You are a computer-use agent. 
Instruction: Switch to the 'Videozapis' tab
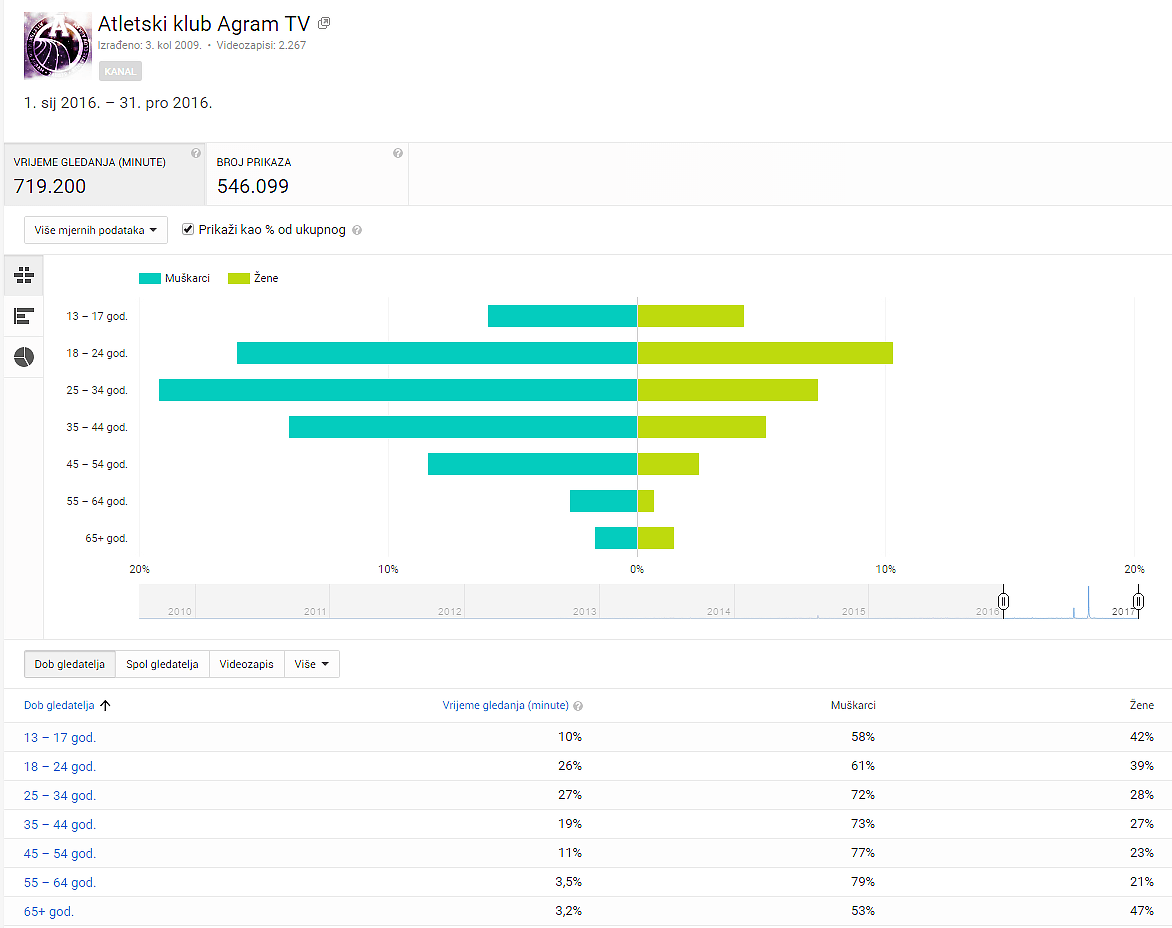pyautogui.click(x=247, y=664)
